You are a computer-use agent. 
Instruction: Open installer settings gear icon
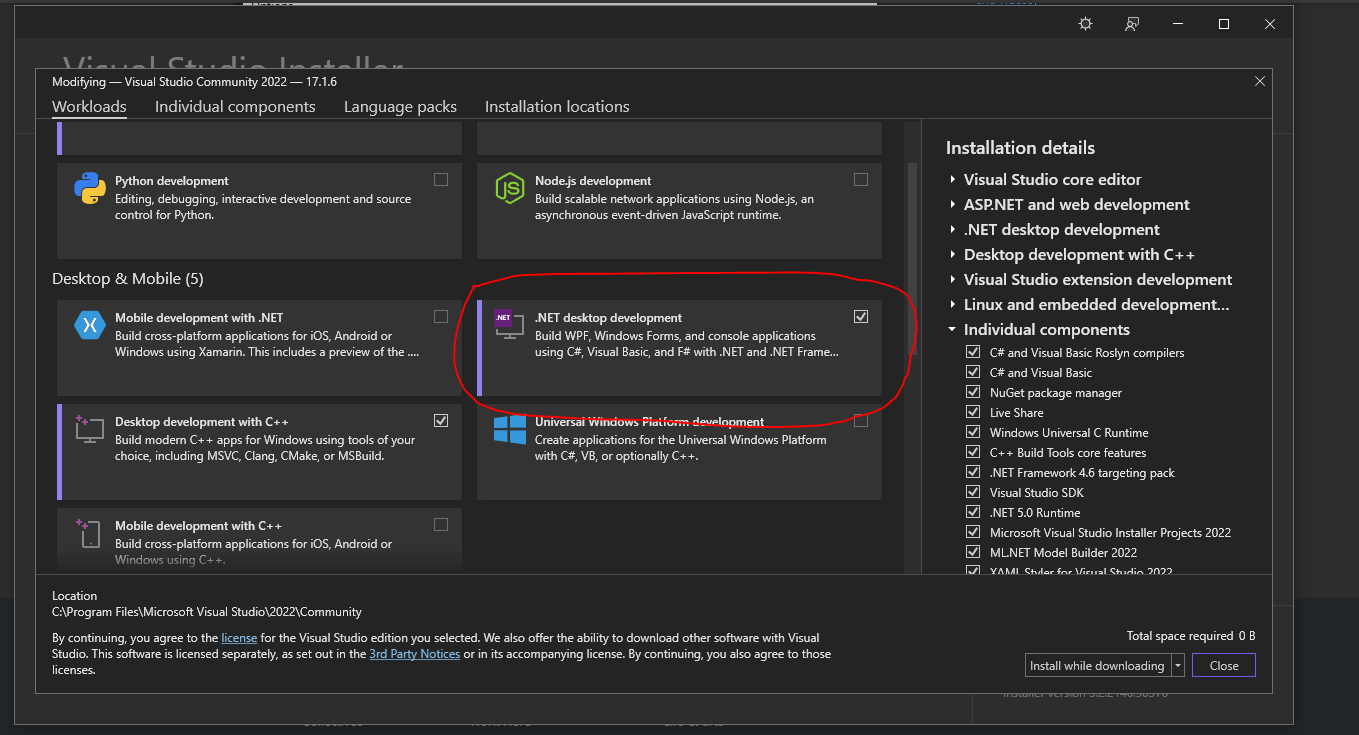(x=1086, y=24)
